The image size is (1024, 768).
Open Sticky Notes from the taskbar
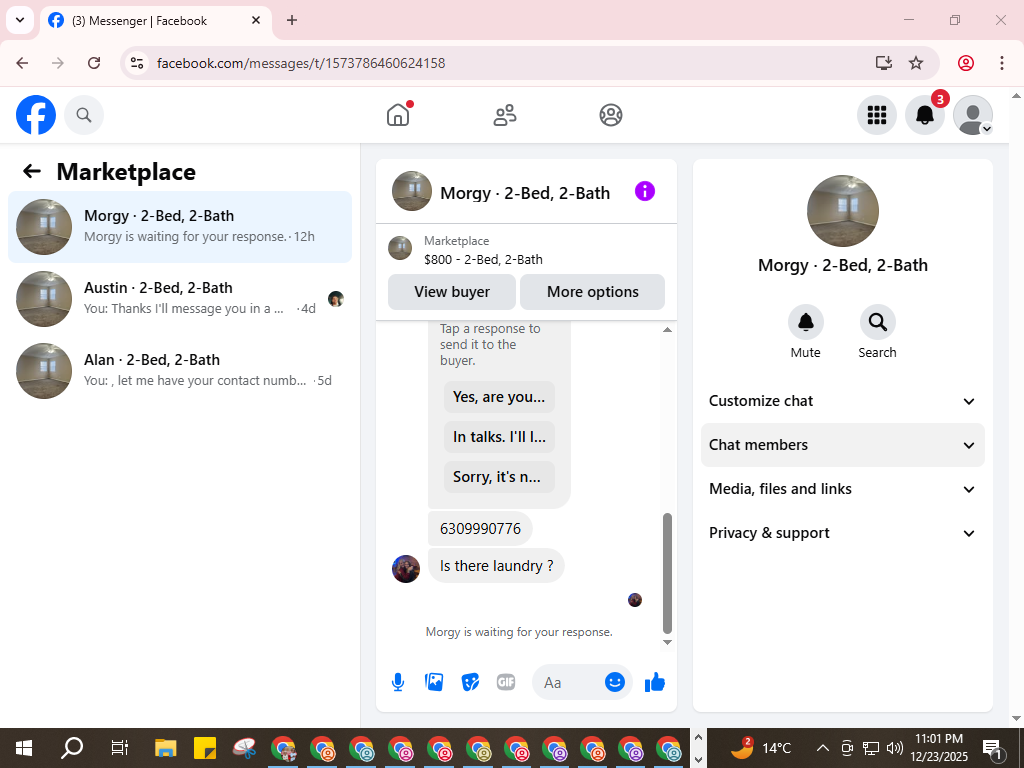pos(205,748)
